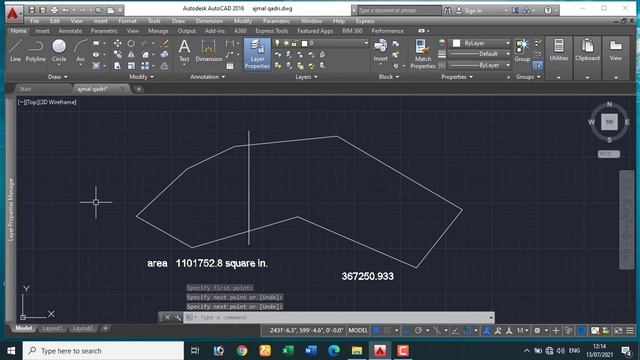Expand the Properties panel dropdown
This screenshot has height=360, width=640.
(x=457, y=77)
